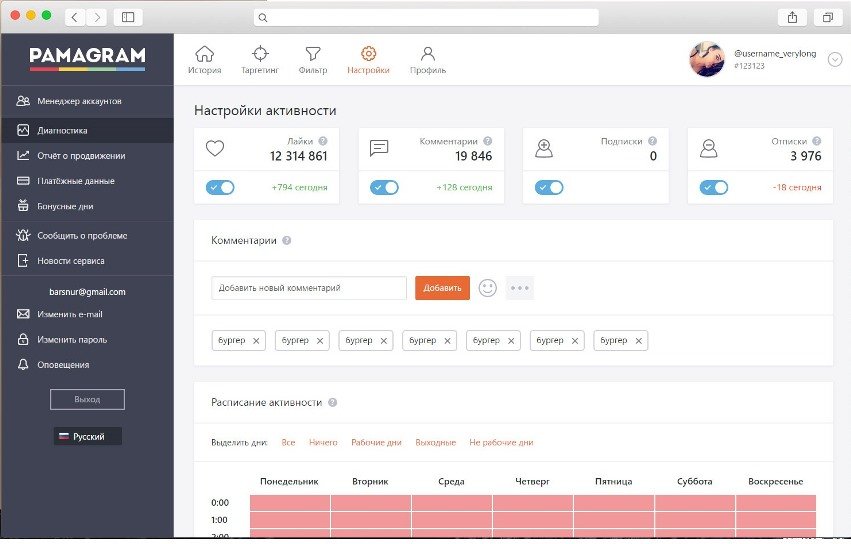
Task: Click the PAMAGRAM logo
Action: (x=87, y=58)
